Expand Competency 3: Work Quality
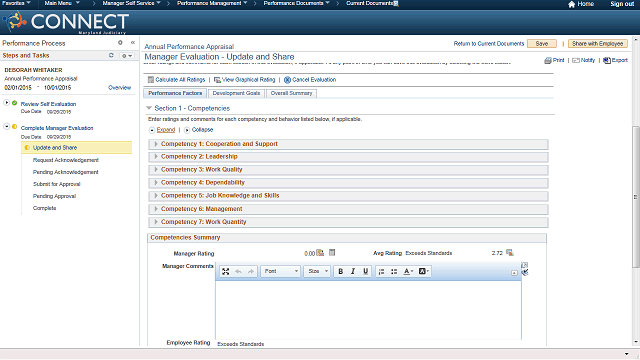The width and height of the screenshot is (640, 360). (156, 170)
